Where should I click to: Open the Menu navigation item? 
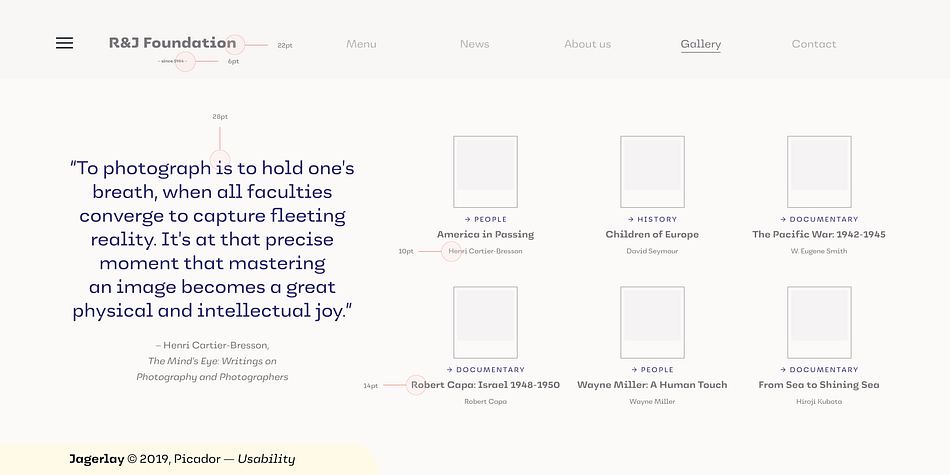point(361,44)
